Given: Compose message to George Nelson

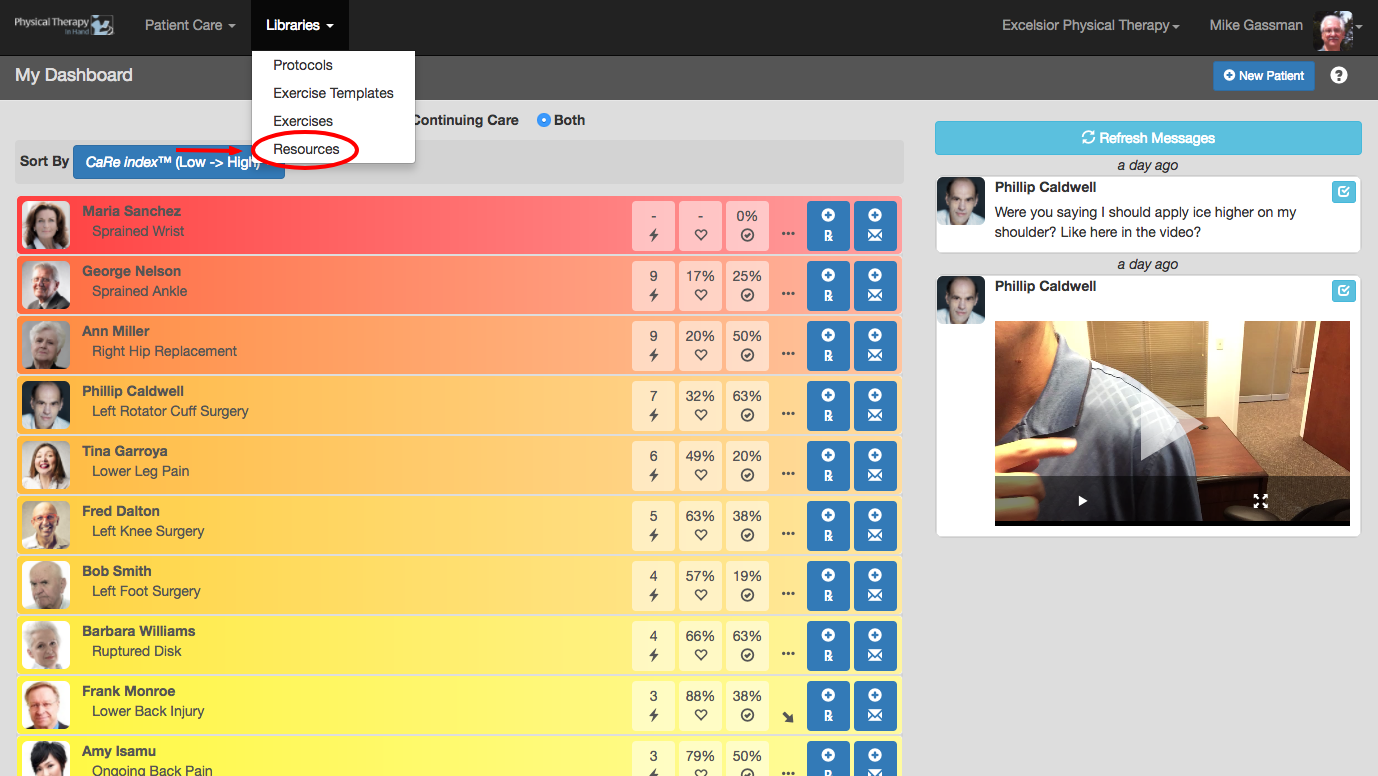Looking at the screenshot, I should 875,285.
